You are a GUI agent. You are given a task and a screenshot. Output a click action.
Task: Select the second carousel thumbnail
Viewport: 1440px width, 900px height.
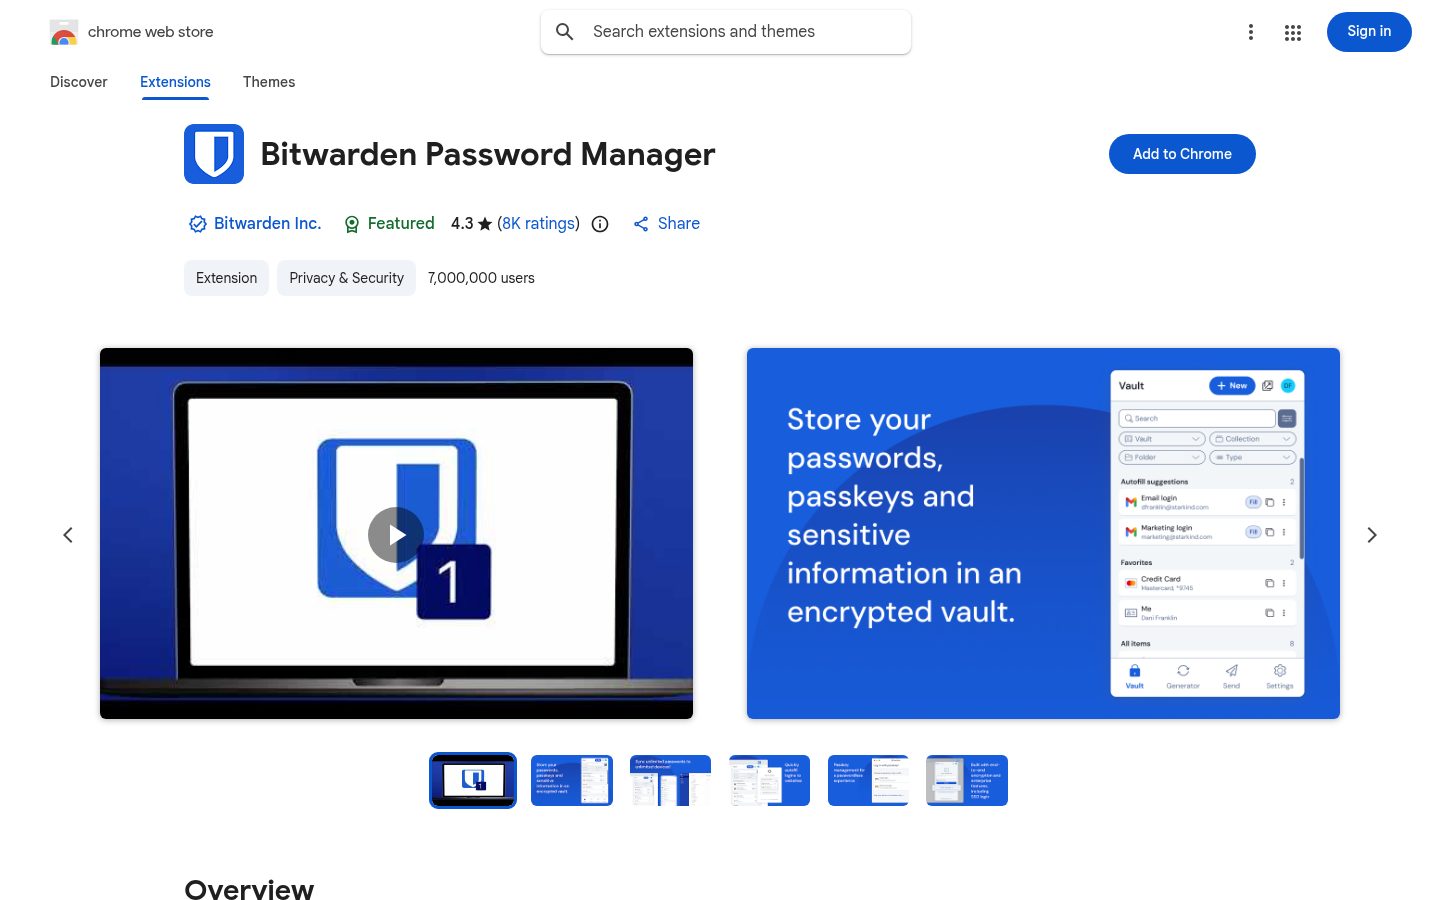tap(572, 780)
